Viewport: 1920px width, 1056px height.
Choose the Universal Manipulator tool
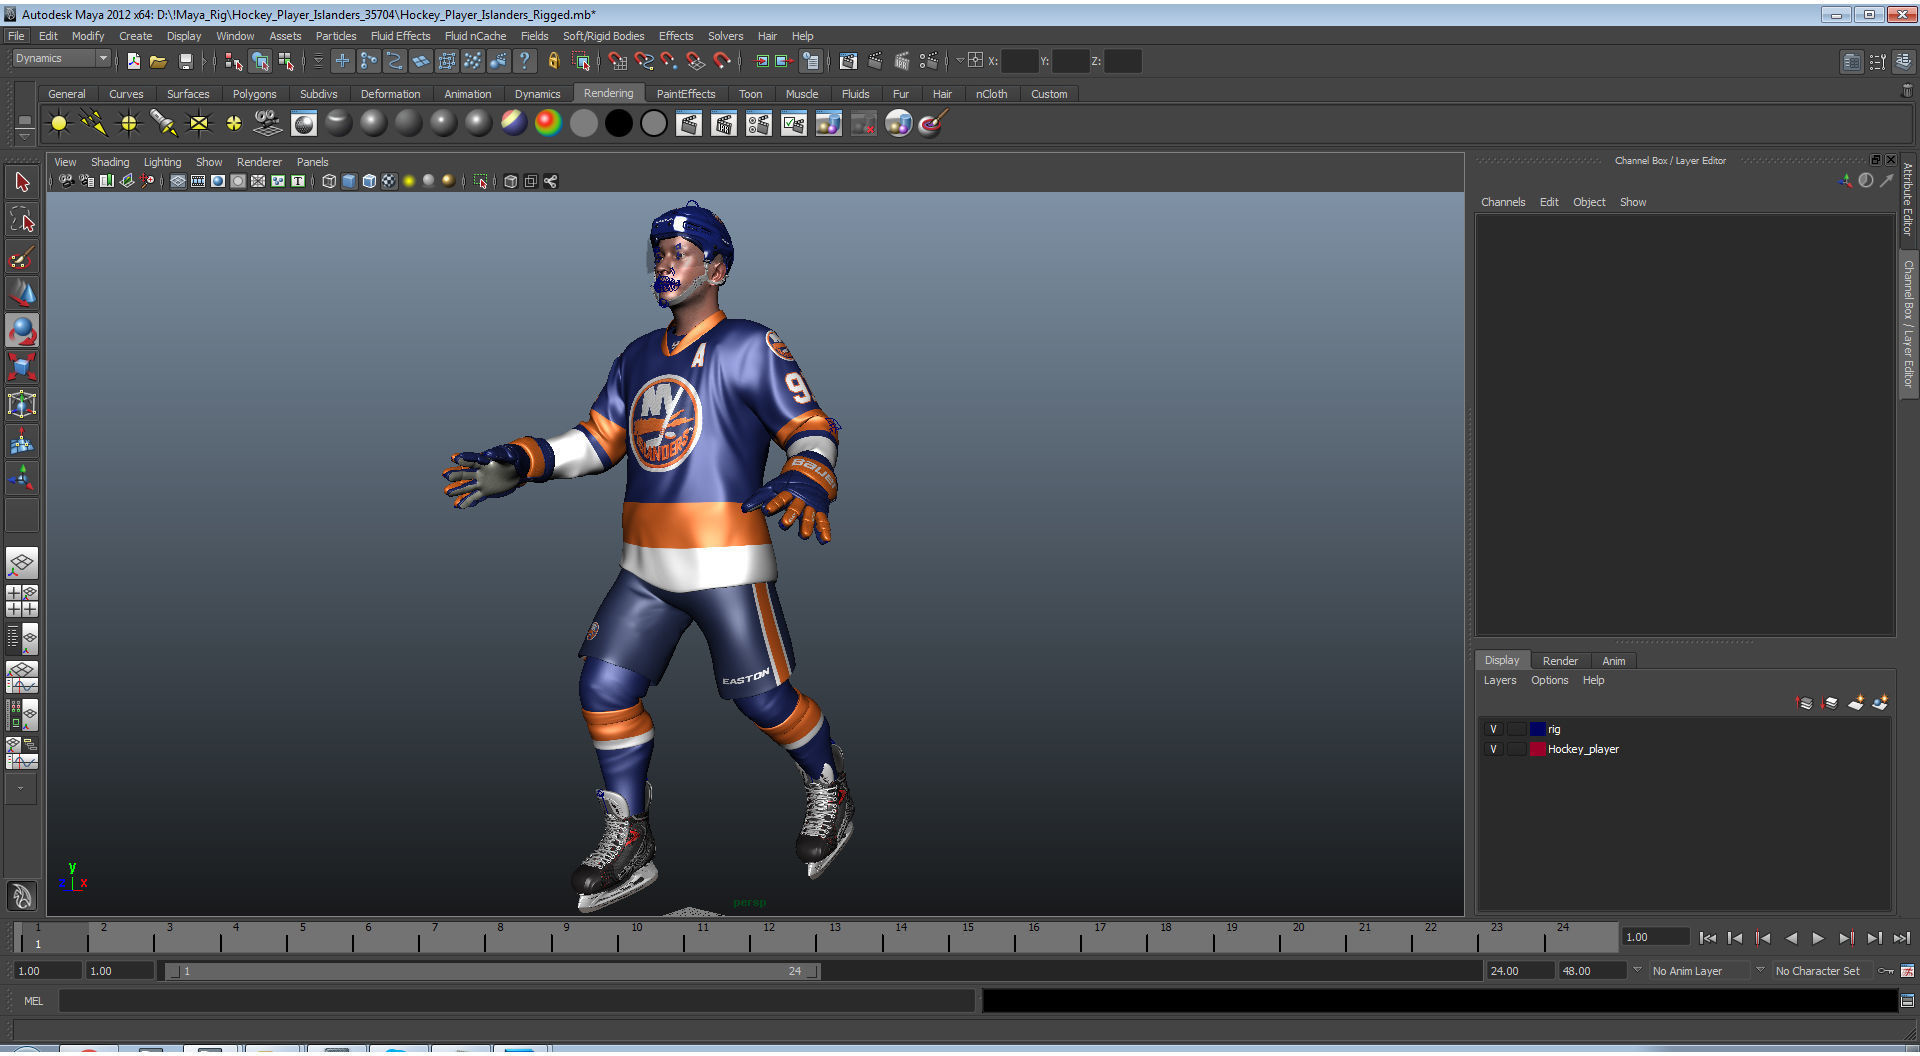click(x=22, y=404)
